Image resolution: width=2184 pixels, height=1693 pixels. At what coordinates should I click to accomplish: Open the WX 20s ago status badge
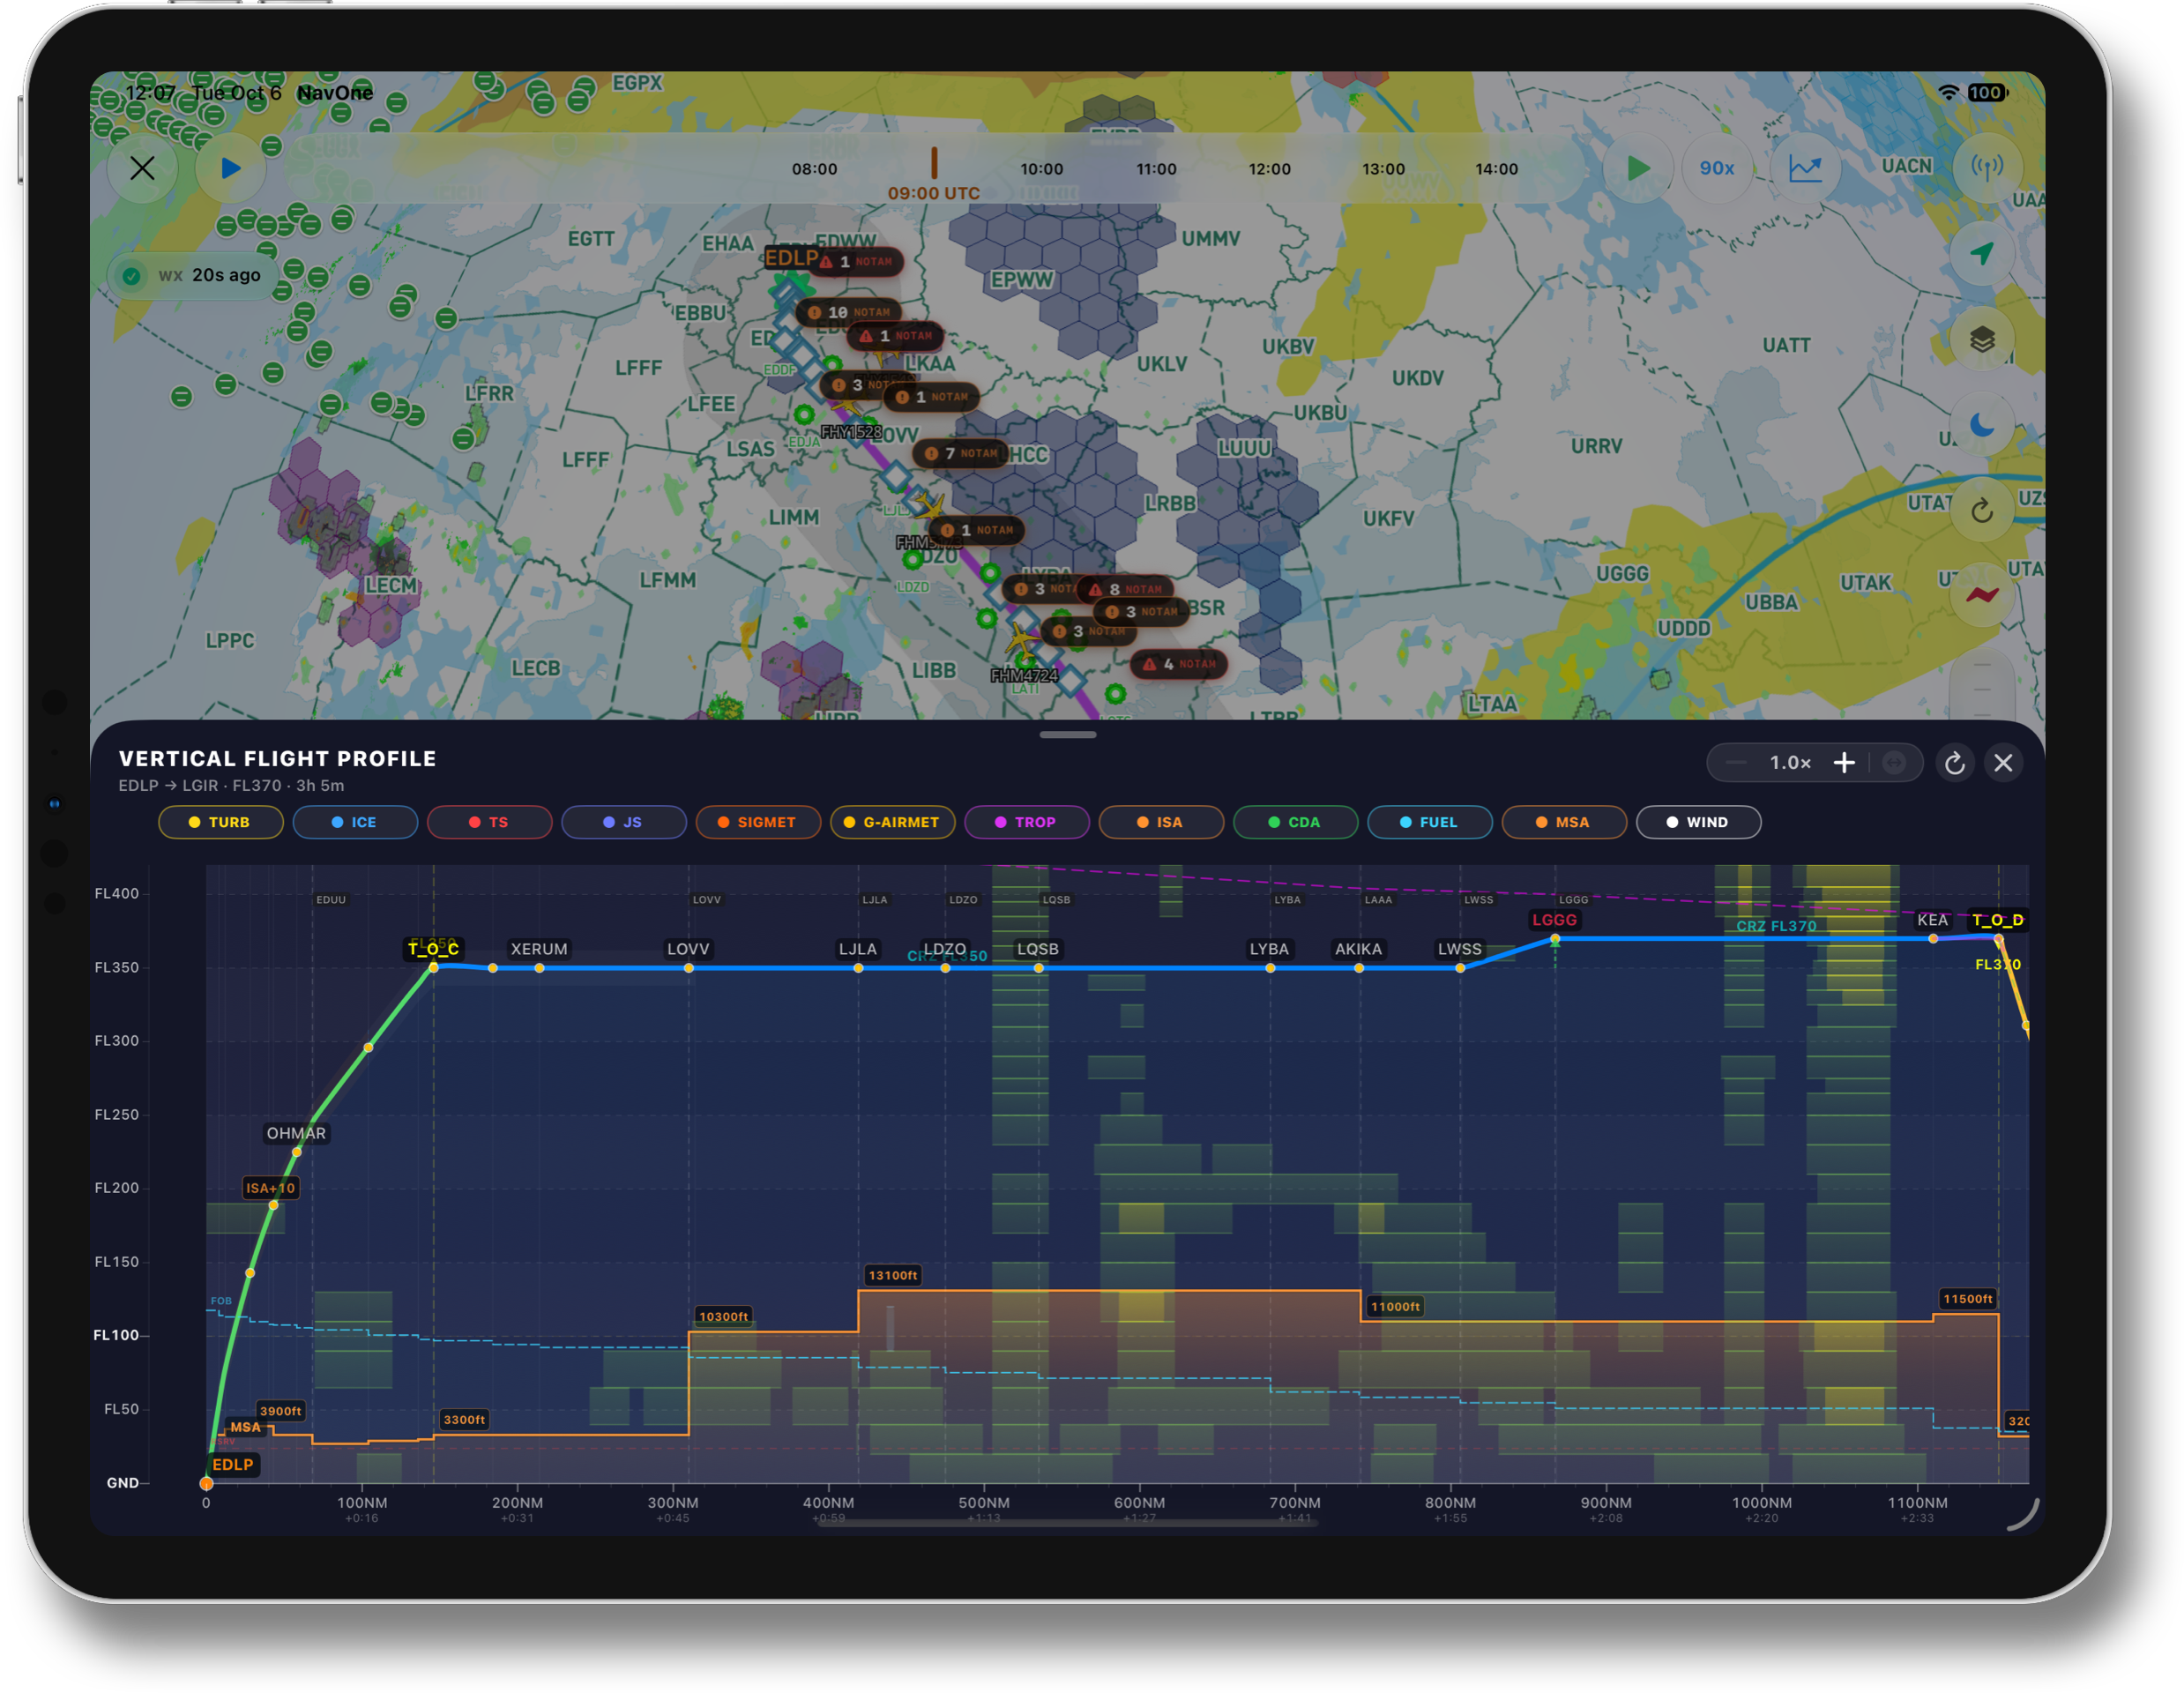point(194,275)
